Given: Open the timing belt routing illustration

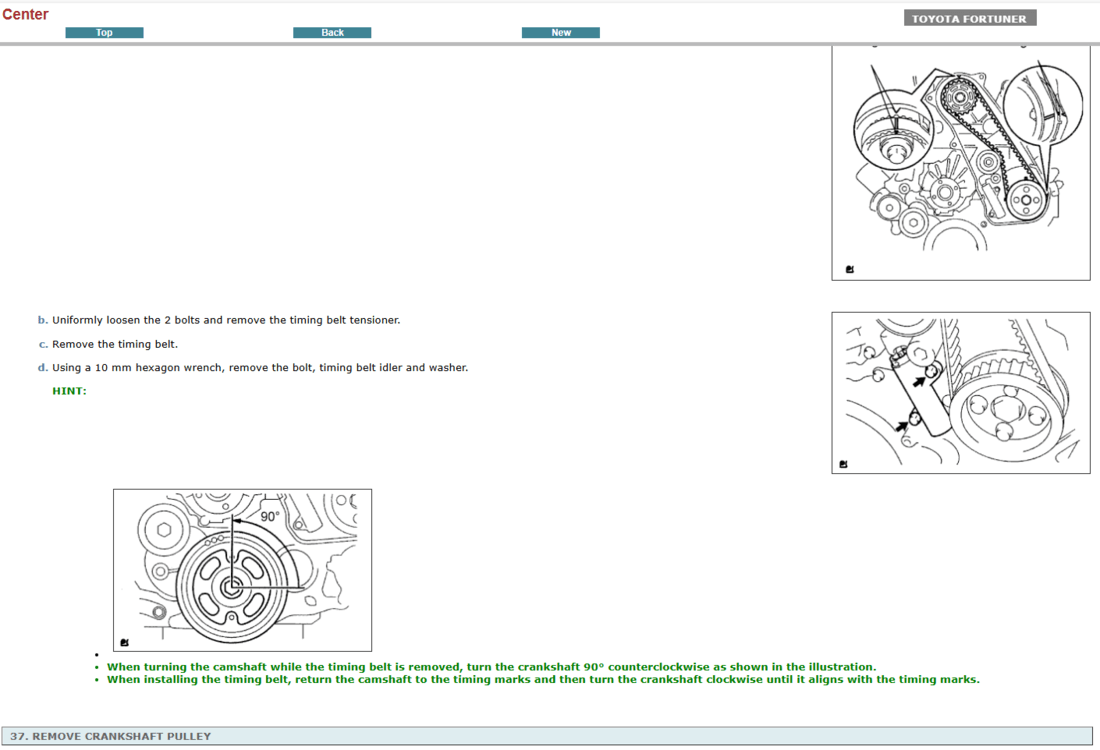Looking at the screenshot, I should tap(960, 163).
